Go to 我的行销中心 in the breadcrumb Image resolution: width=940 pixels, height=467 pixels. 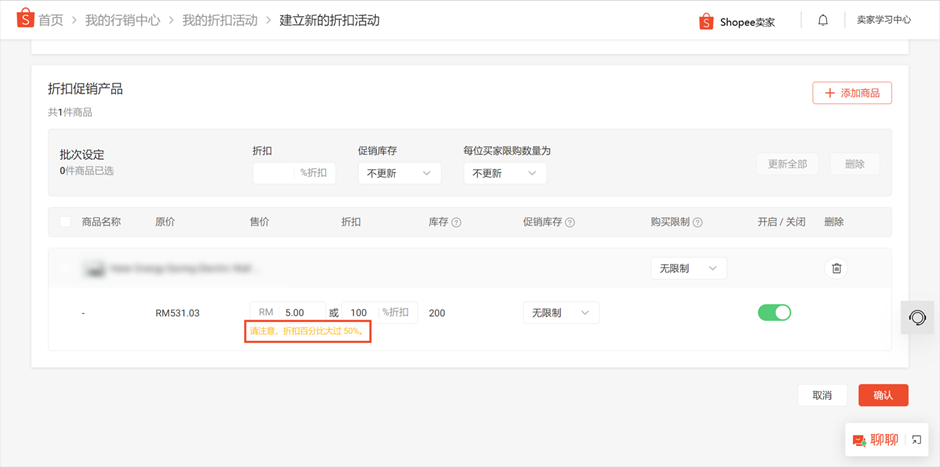click(122, 20)
